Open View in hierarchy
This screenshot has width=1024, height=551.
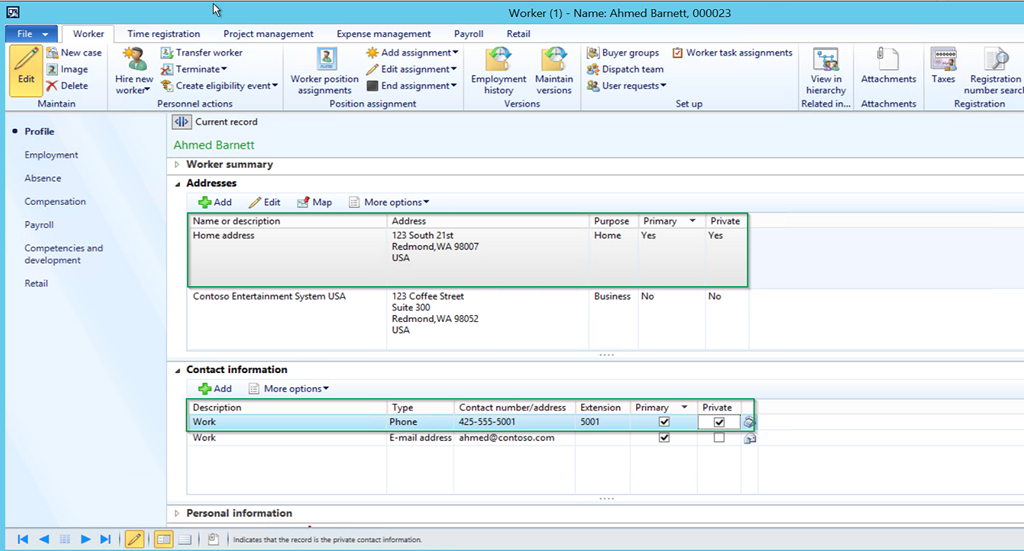point(825,60)
